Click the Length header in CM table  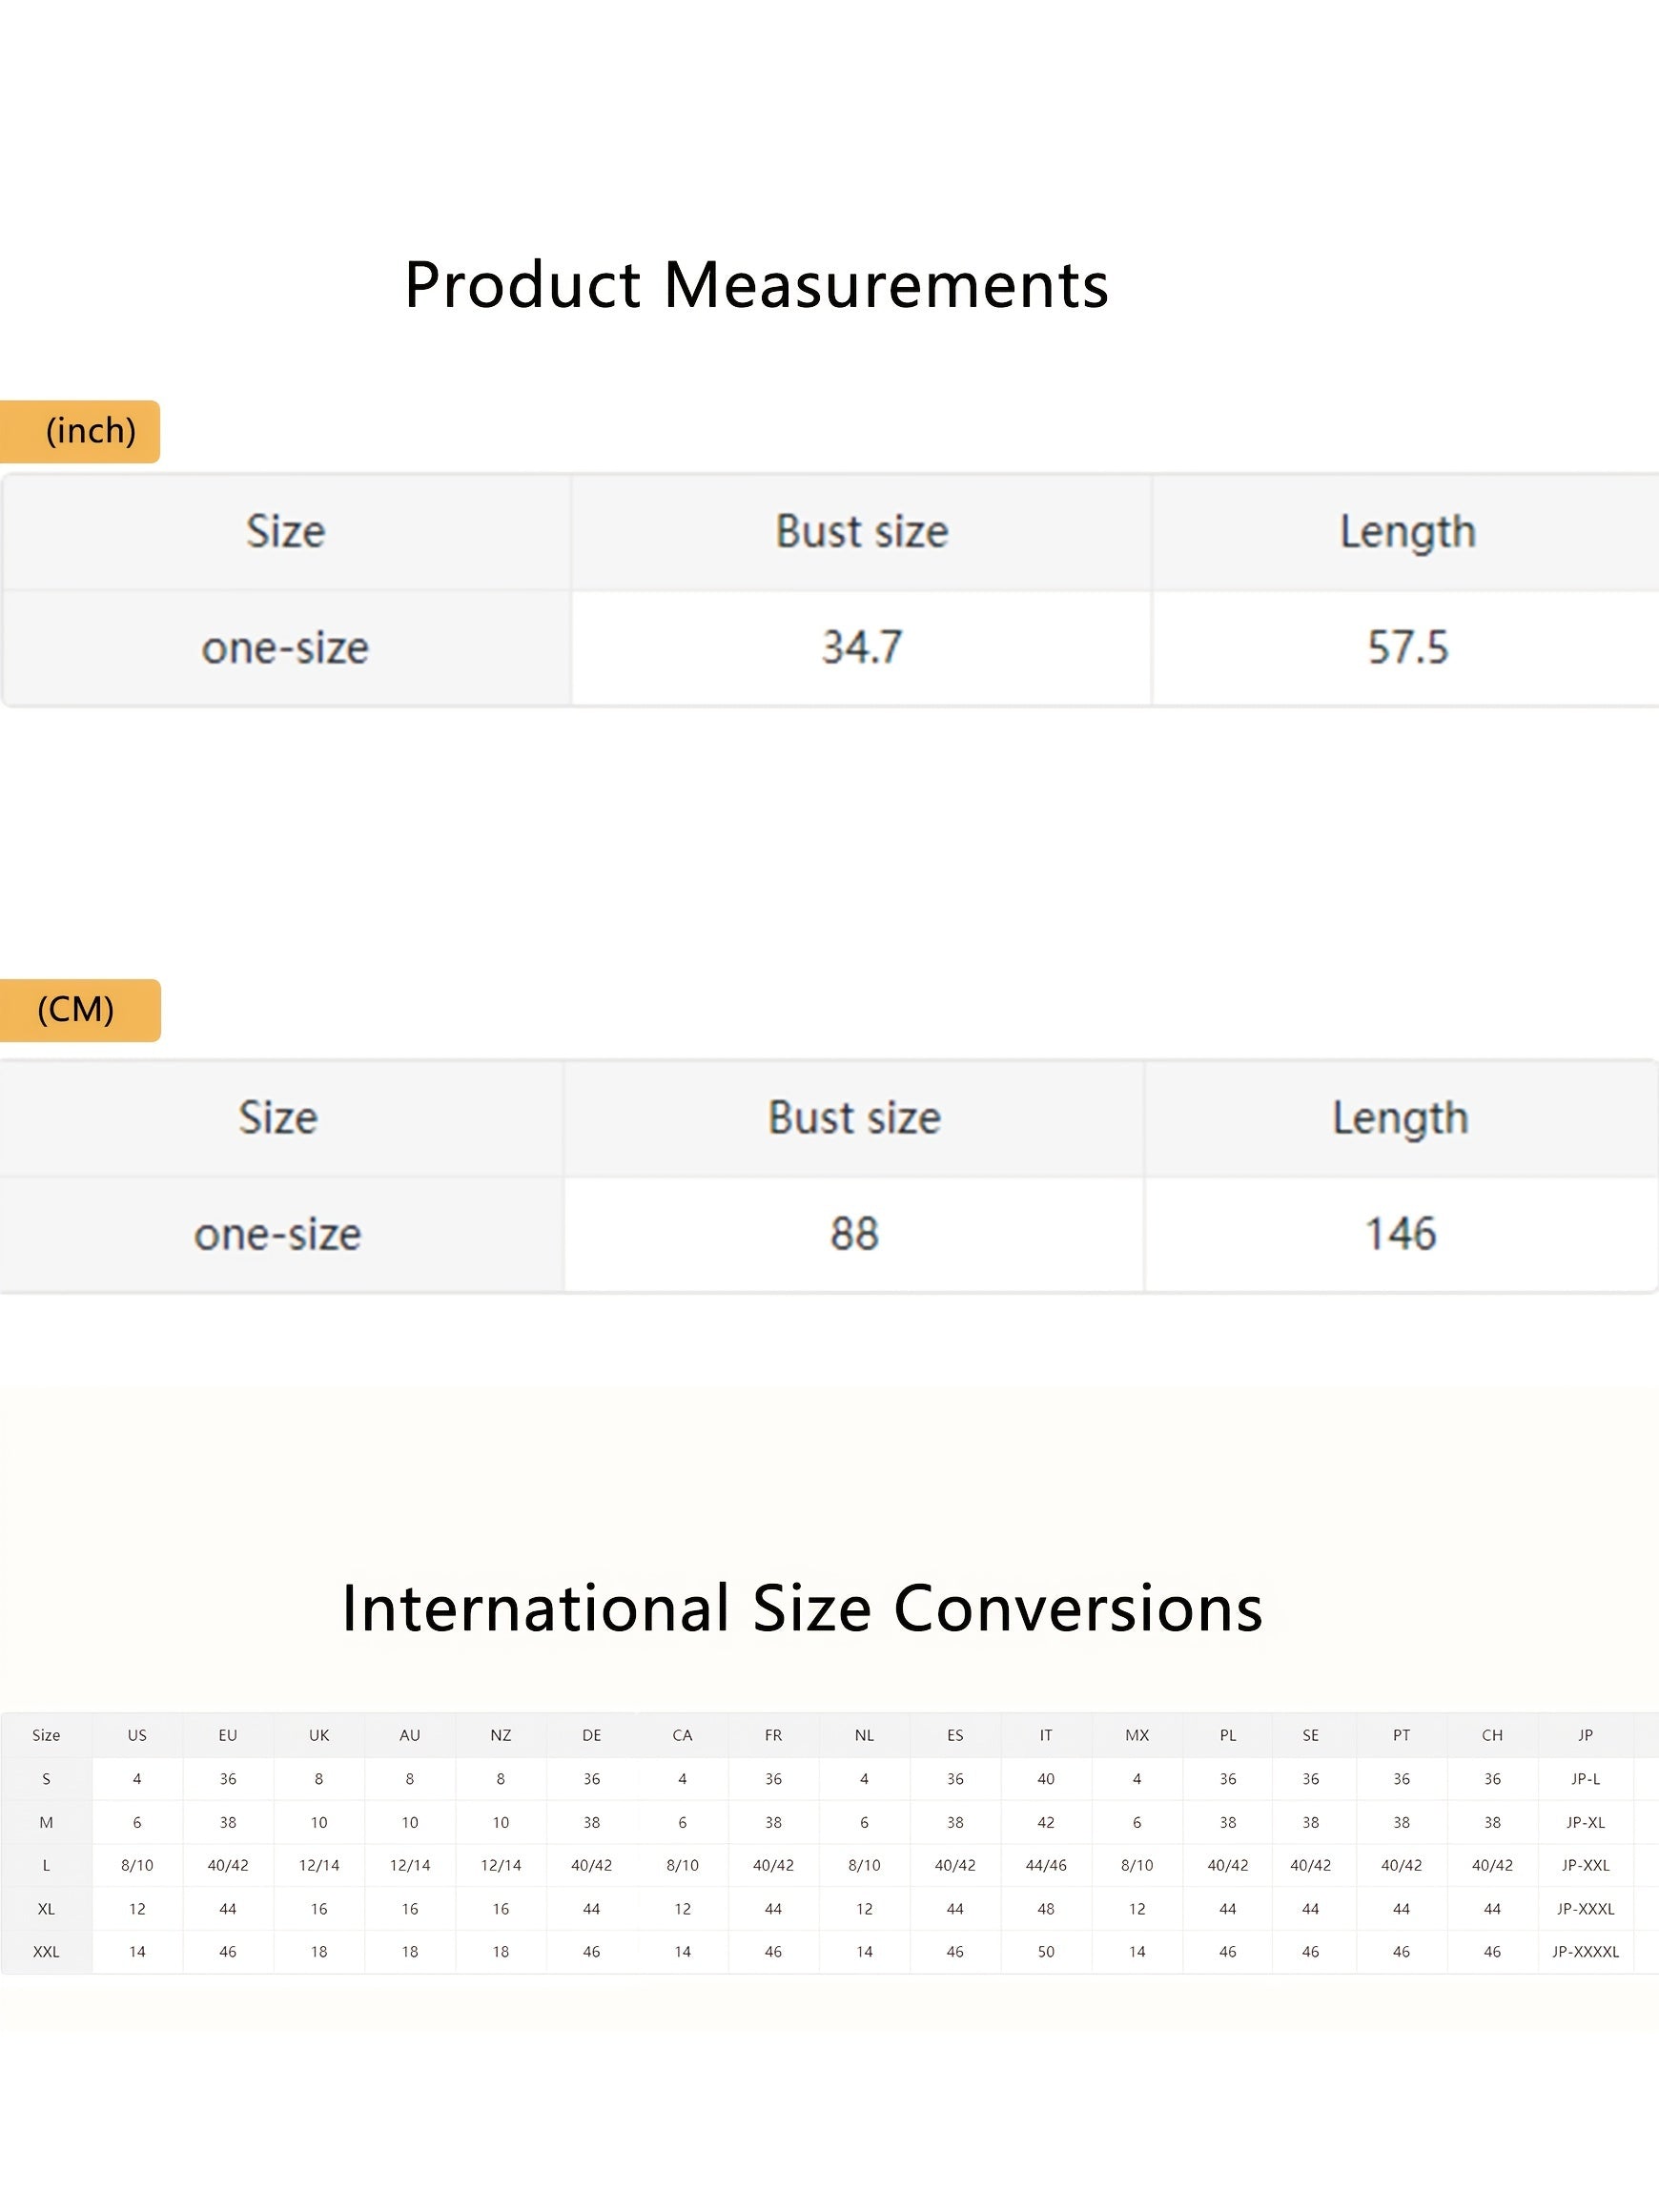[x=1400, y=1119]
